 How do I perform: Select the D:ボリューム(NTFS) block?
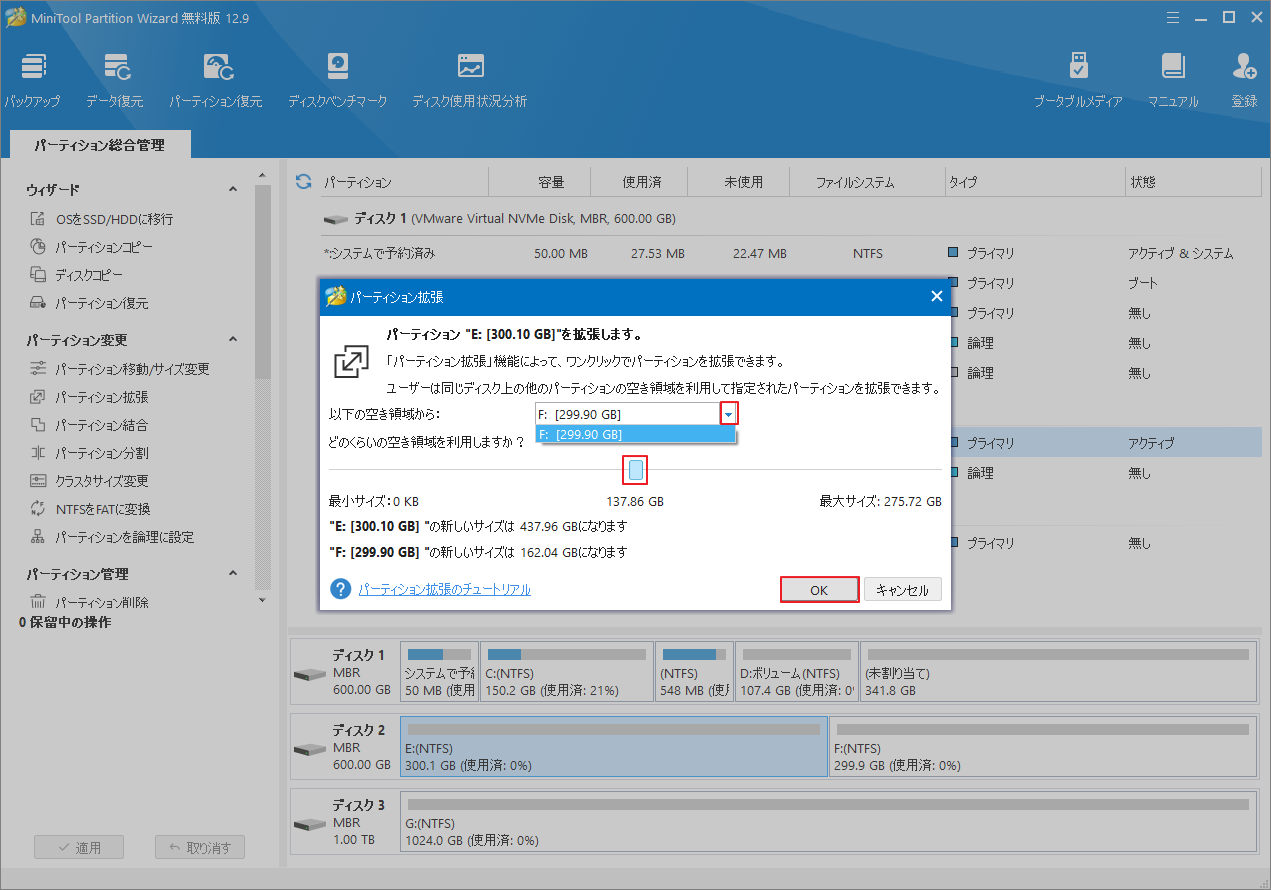click(x=795, y=672)
